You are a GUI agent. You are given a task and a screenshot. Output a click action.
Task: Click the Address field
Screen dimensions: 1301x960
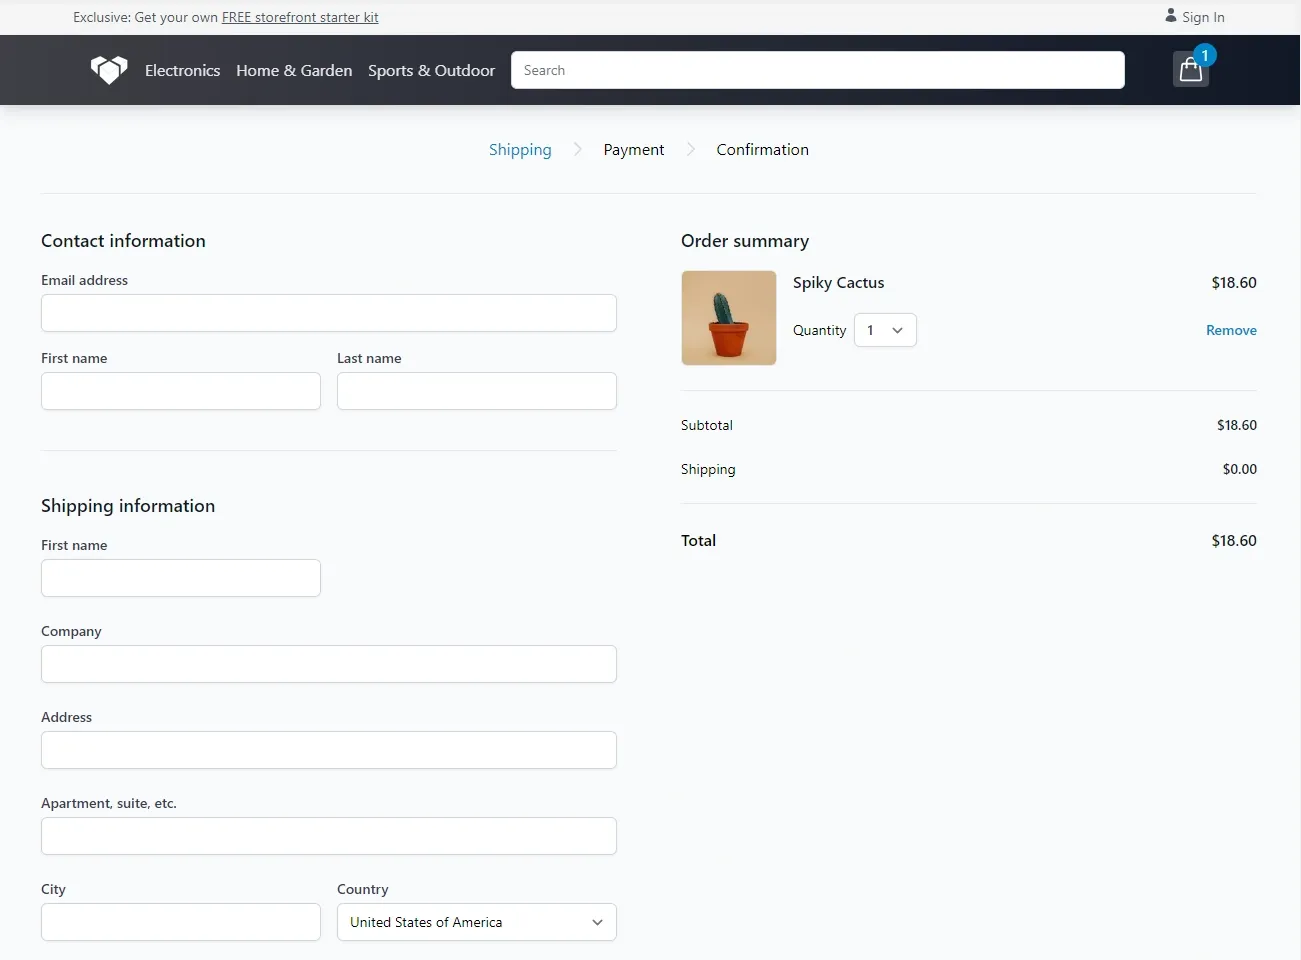coord(329,750)
